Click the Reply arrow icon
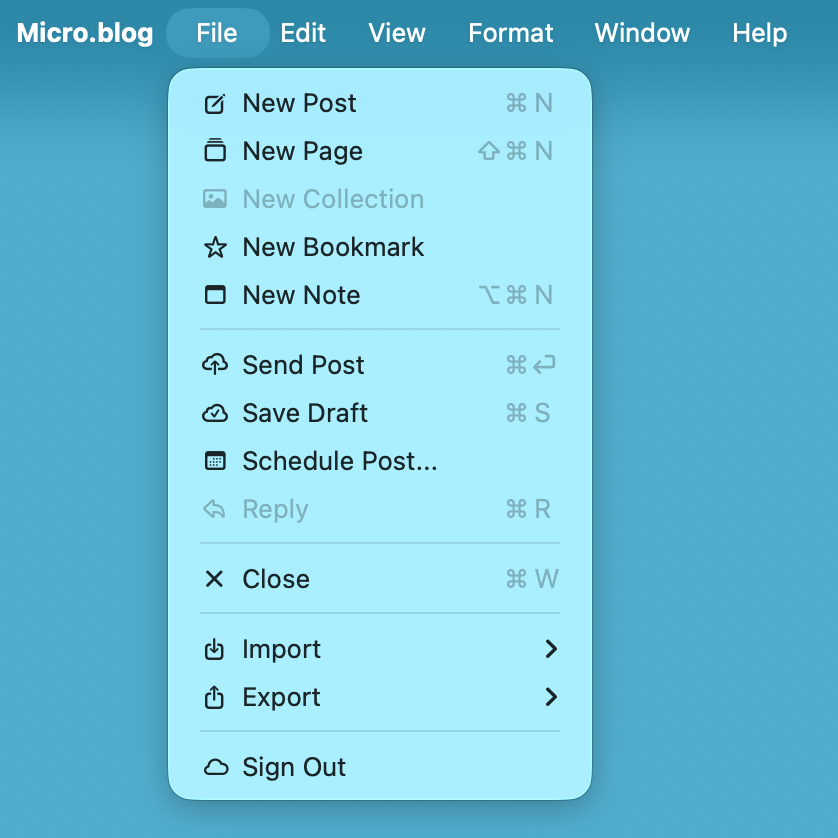Screen dimensions: 838x838 pos(214,509)
